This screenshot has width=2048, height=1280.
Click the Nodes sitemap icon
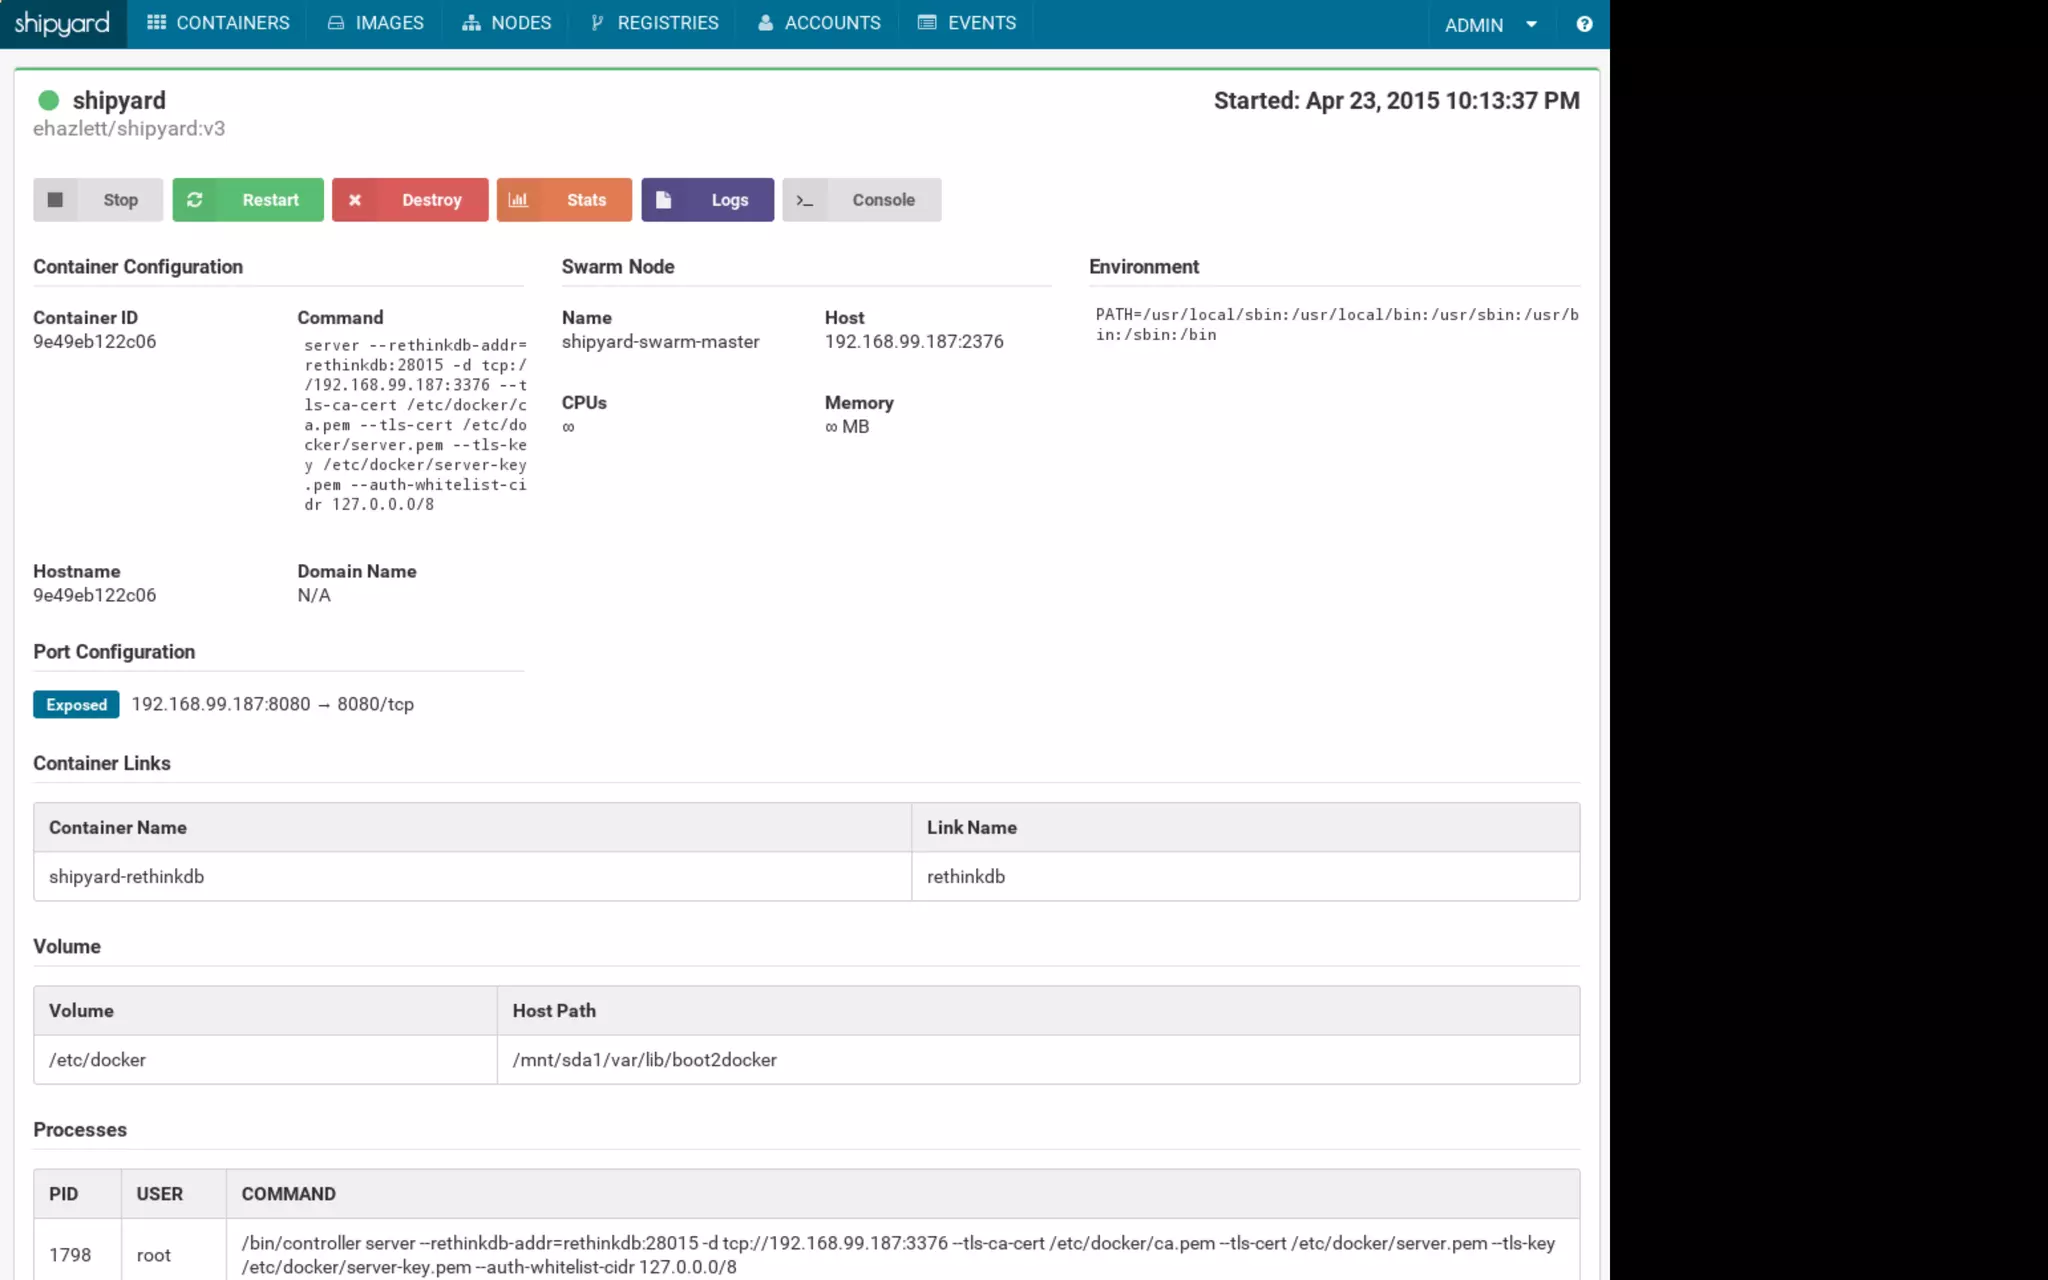(471, 22)
